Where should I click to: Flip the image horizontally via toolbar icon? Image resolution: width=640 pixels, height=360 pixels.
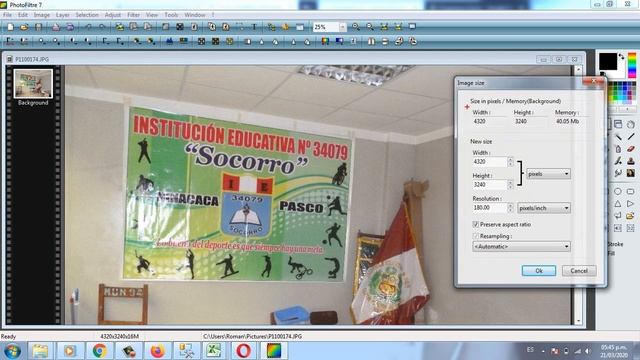(x=371, y=41)
